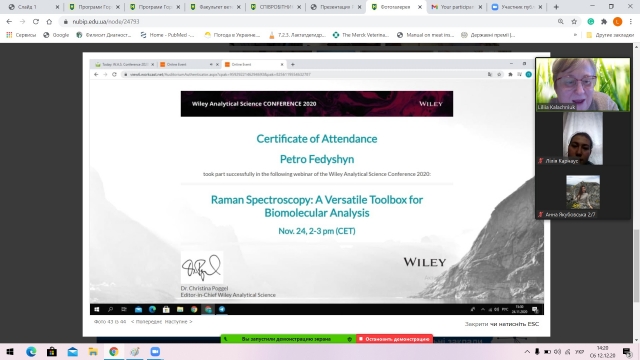Click the green screen-sharing status bar

(286, 339)
